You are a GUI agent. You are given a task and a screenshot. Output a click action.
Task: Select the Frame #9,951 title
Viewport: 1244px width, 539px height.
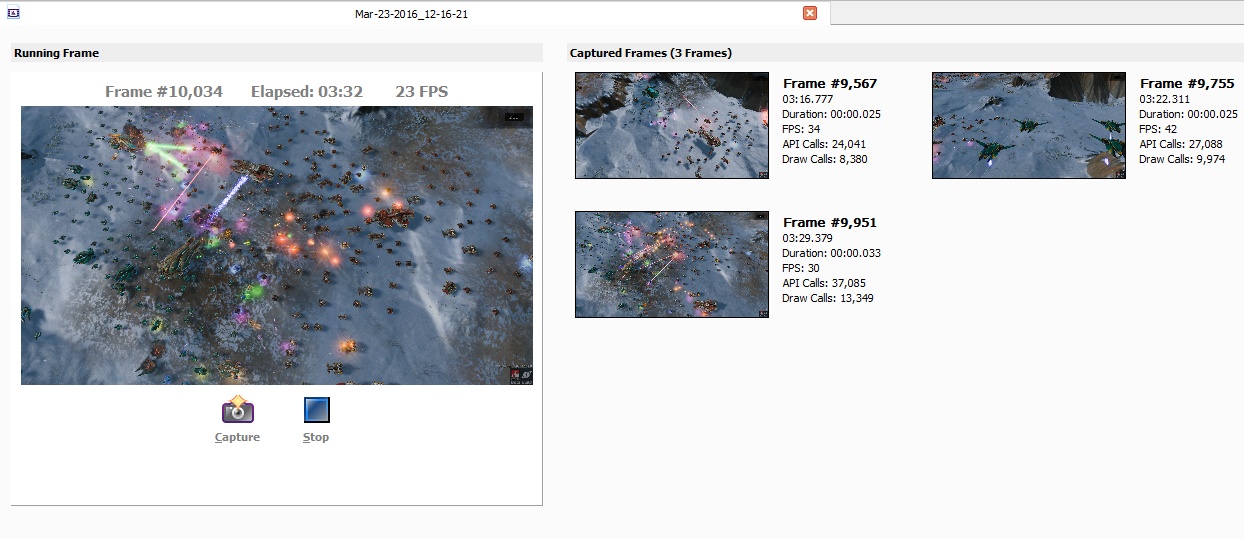coord(830,223)
